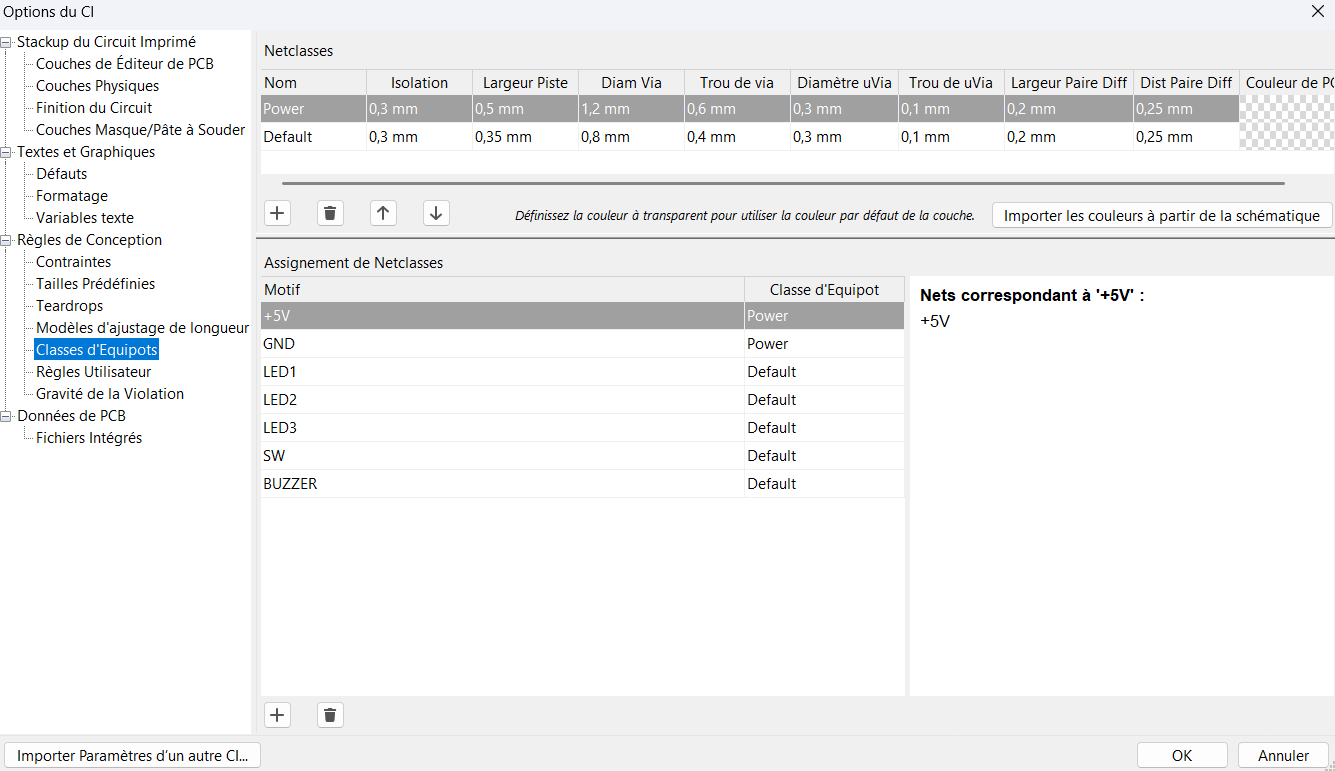1335x771 pixels.
Task: Open Règles Utilisateur page
Action: (x=94, y=372)
